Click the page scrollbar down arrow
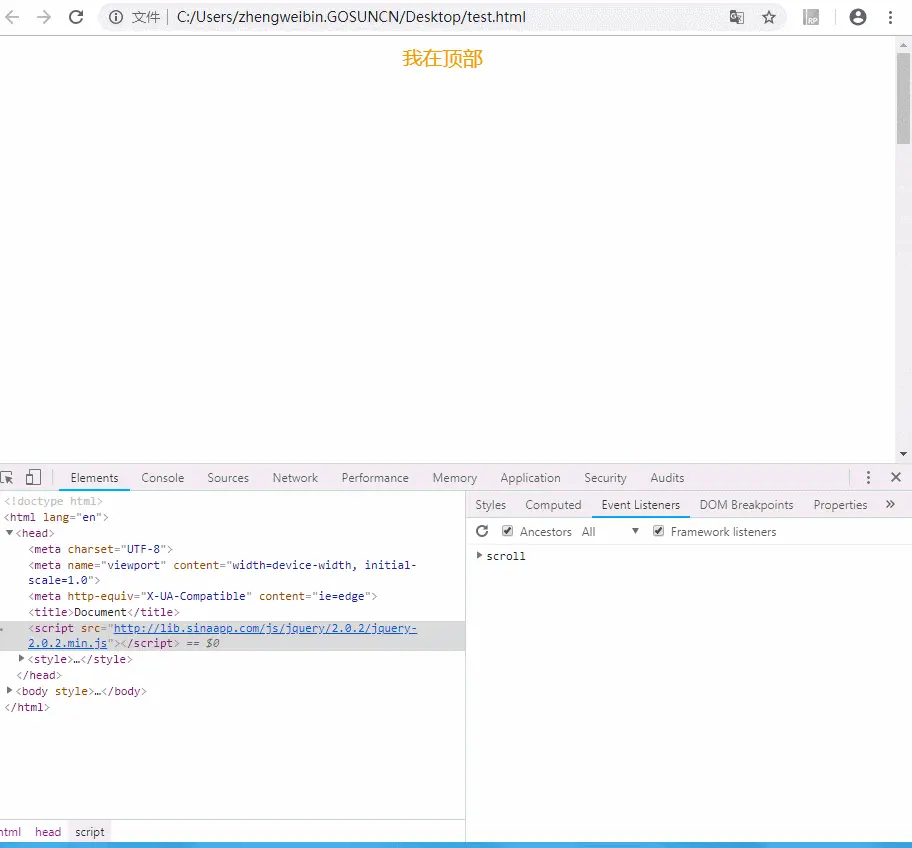 pos(903,454)
